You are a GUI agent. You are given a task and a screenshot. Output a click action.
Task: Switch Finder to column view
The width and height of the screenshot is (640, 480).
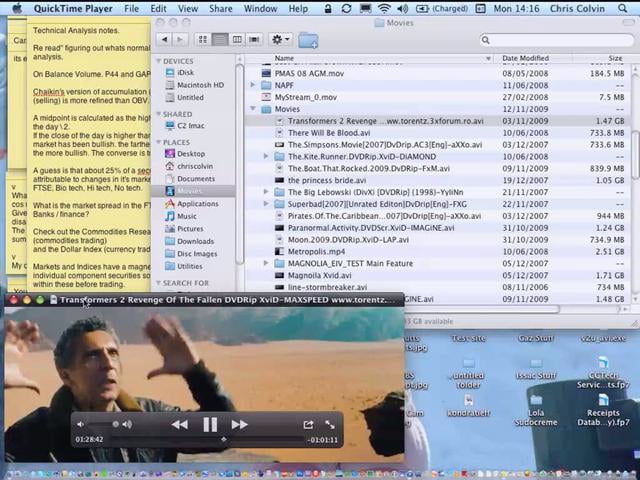237,40
